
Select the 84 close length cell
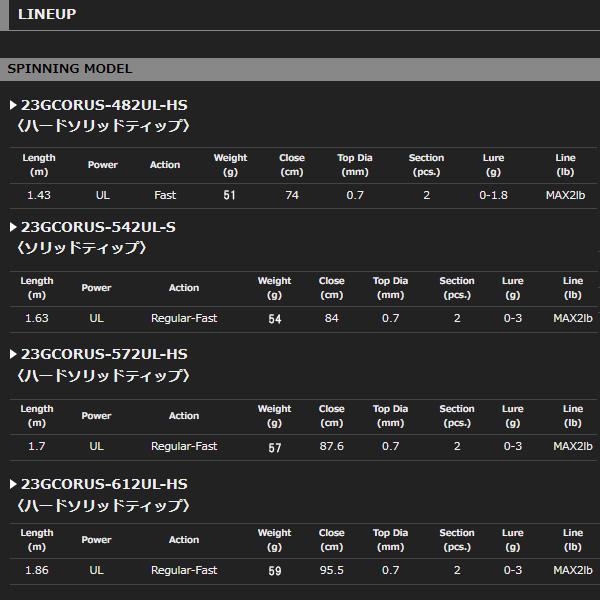click(331, 318)
